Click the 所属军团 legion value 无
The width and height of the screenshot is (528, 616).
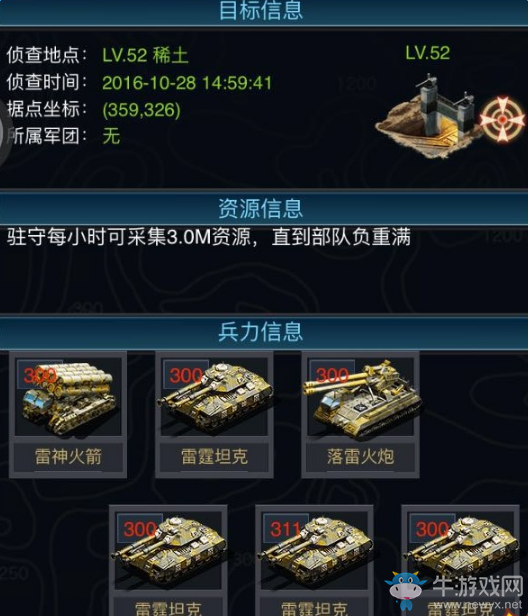(111, 136)
